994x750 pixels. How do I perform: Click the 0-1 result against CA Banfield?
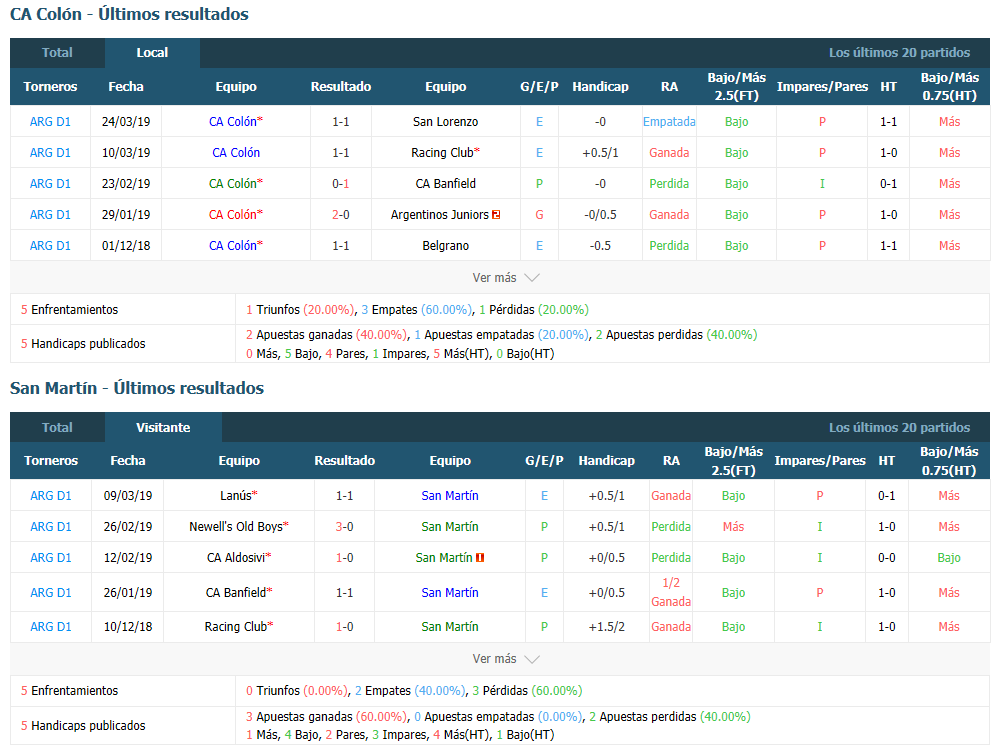341,184
